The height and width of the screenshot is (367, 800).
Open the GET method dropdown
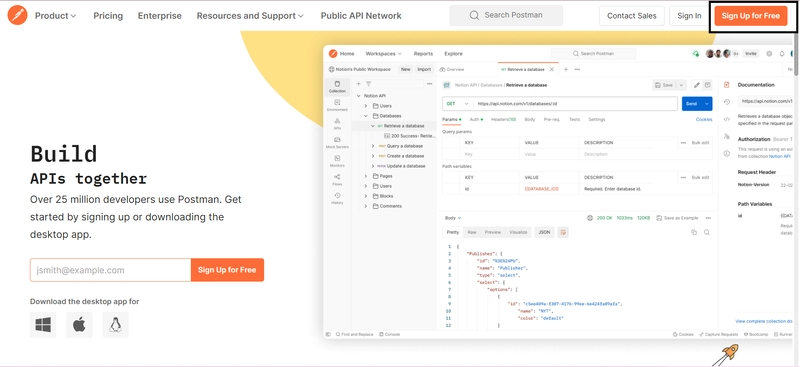coord(457,104)
